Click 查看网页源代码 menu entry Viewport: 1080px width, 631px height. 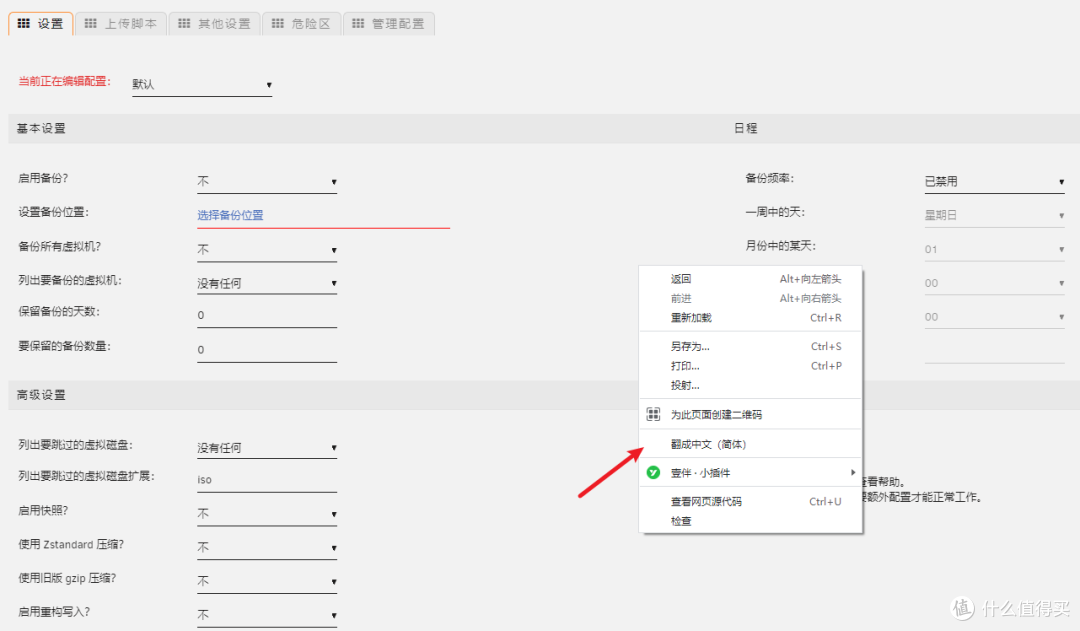[x=706, y=502]
